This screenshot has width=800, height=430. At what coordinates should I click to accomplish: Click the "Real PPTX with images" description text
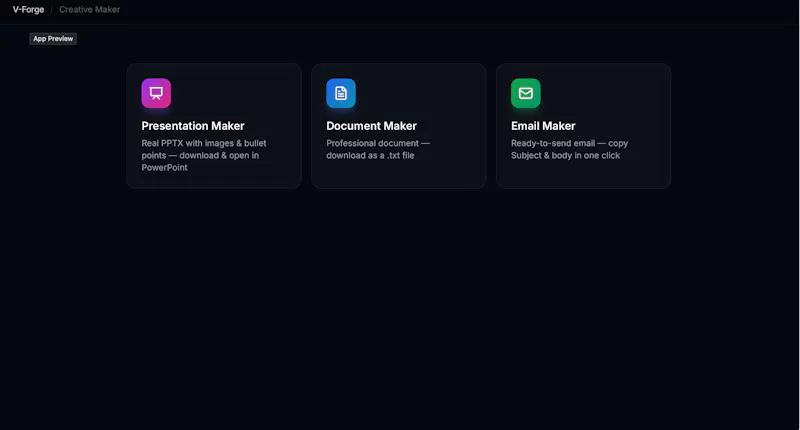[x=204, y=155]
